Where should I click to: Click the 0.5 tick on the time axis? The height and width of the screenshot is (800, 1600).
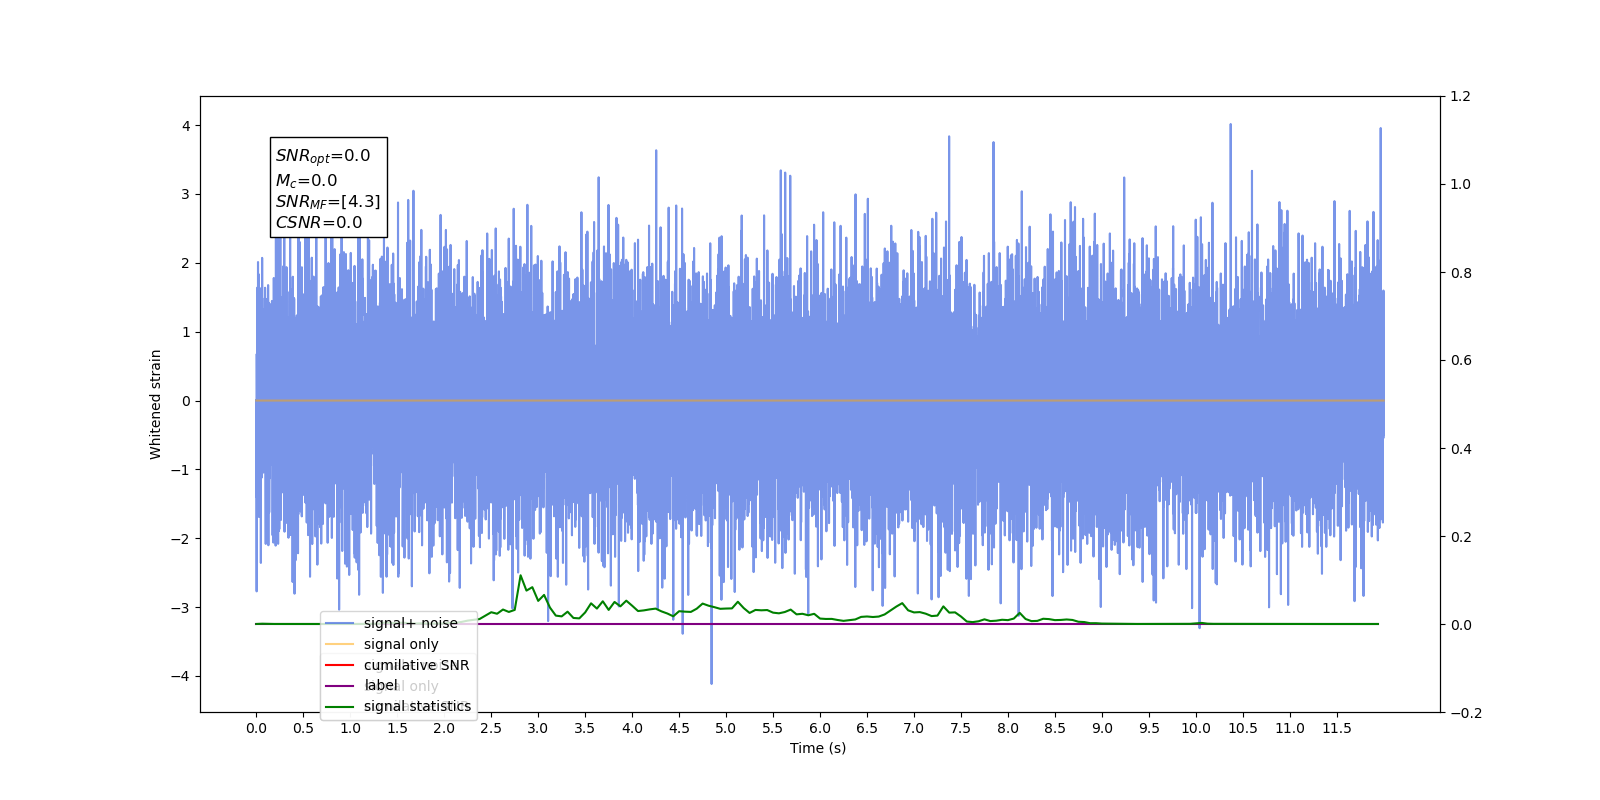(303, 728)
